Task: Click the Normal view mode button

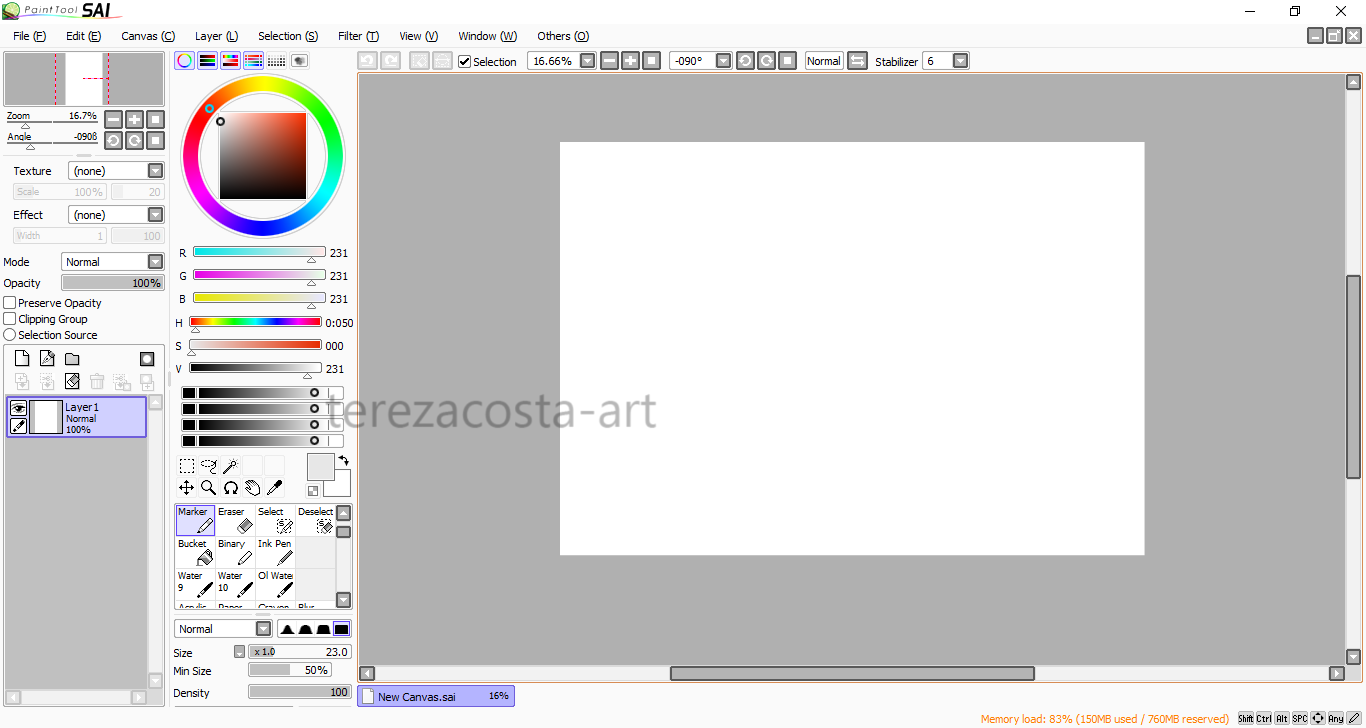Action: [824, 61]
